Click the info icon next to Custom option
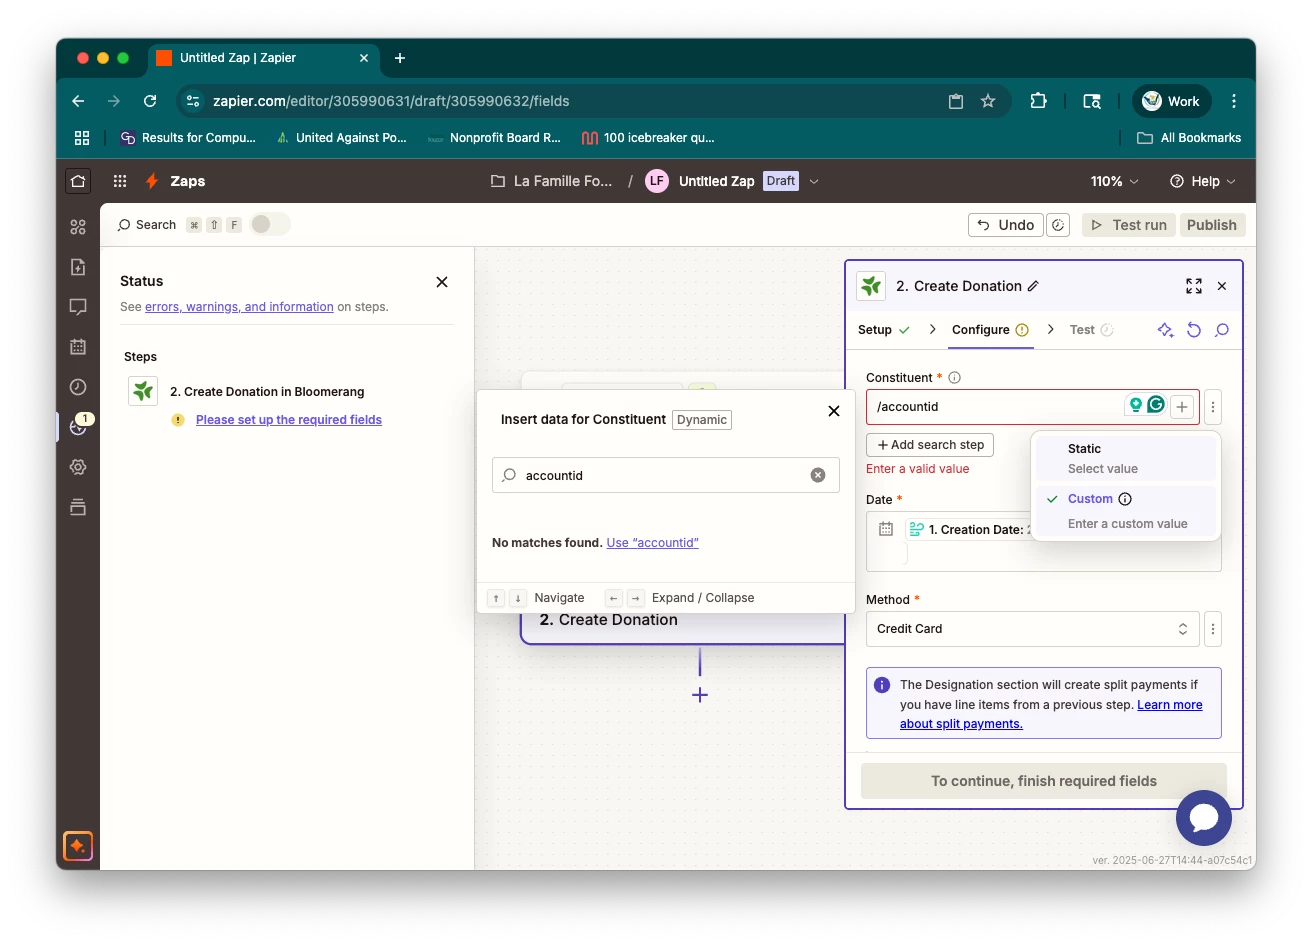Viewport: 1312px width, 944px height. (x=1125, y=499)
